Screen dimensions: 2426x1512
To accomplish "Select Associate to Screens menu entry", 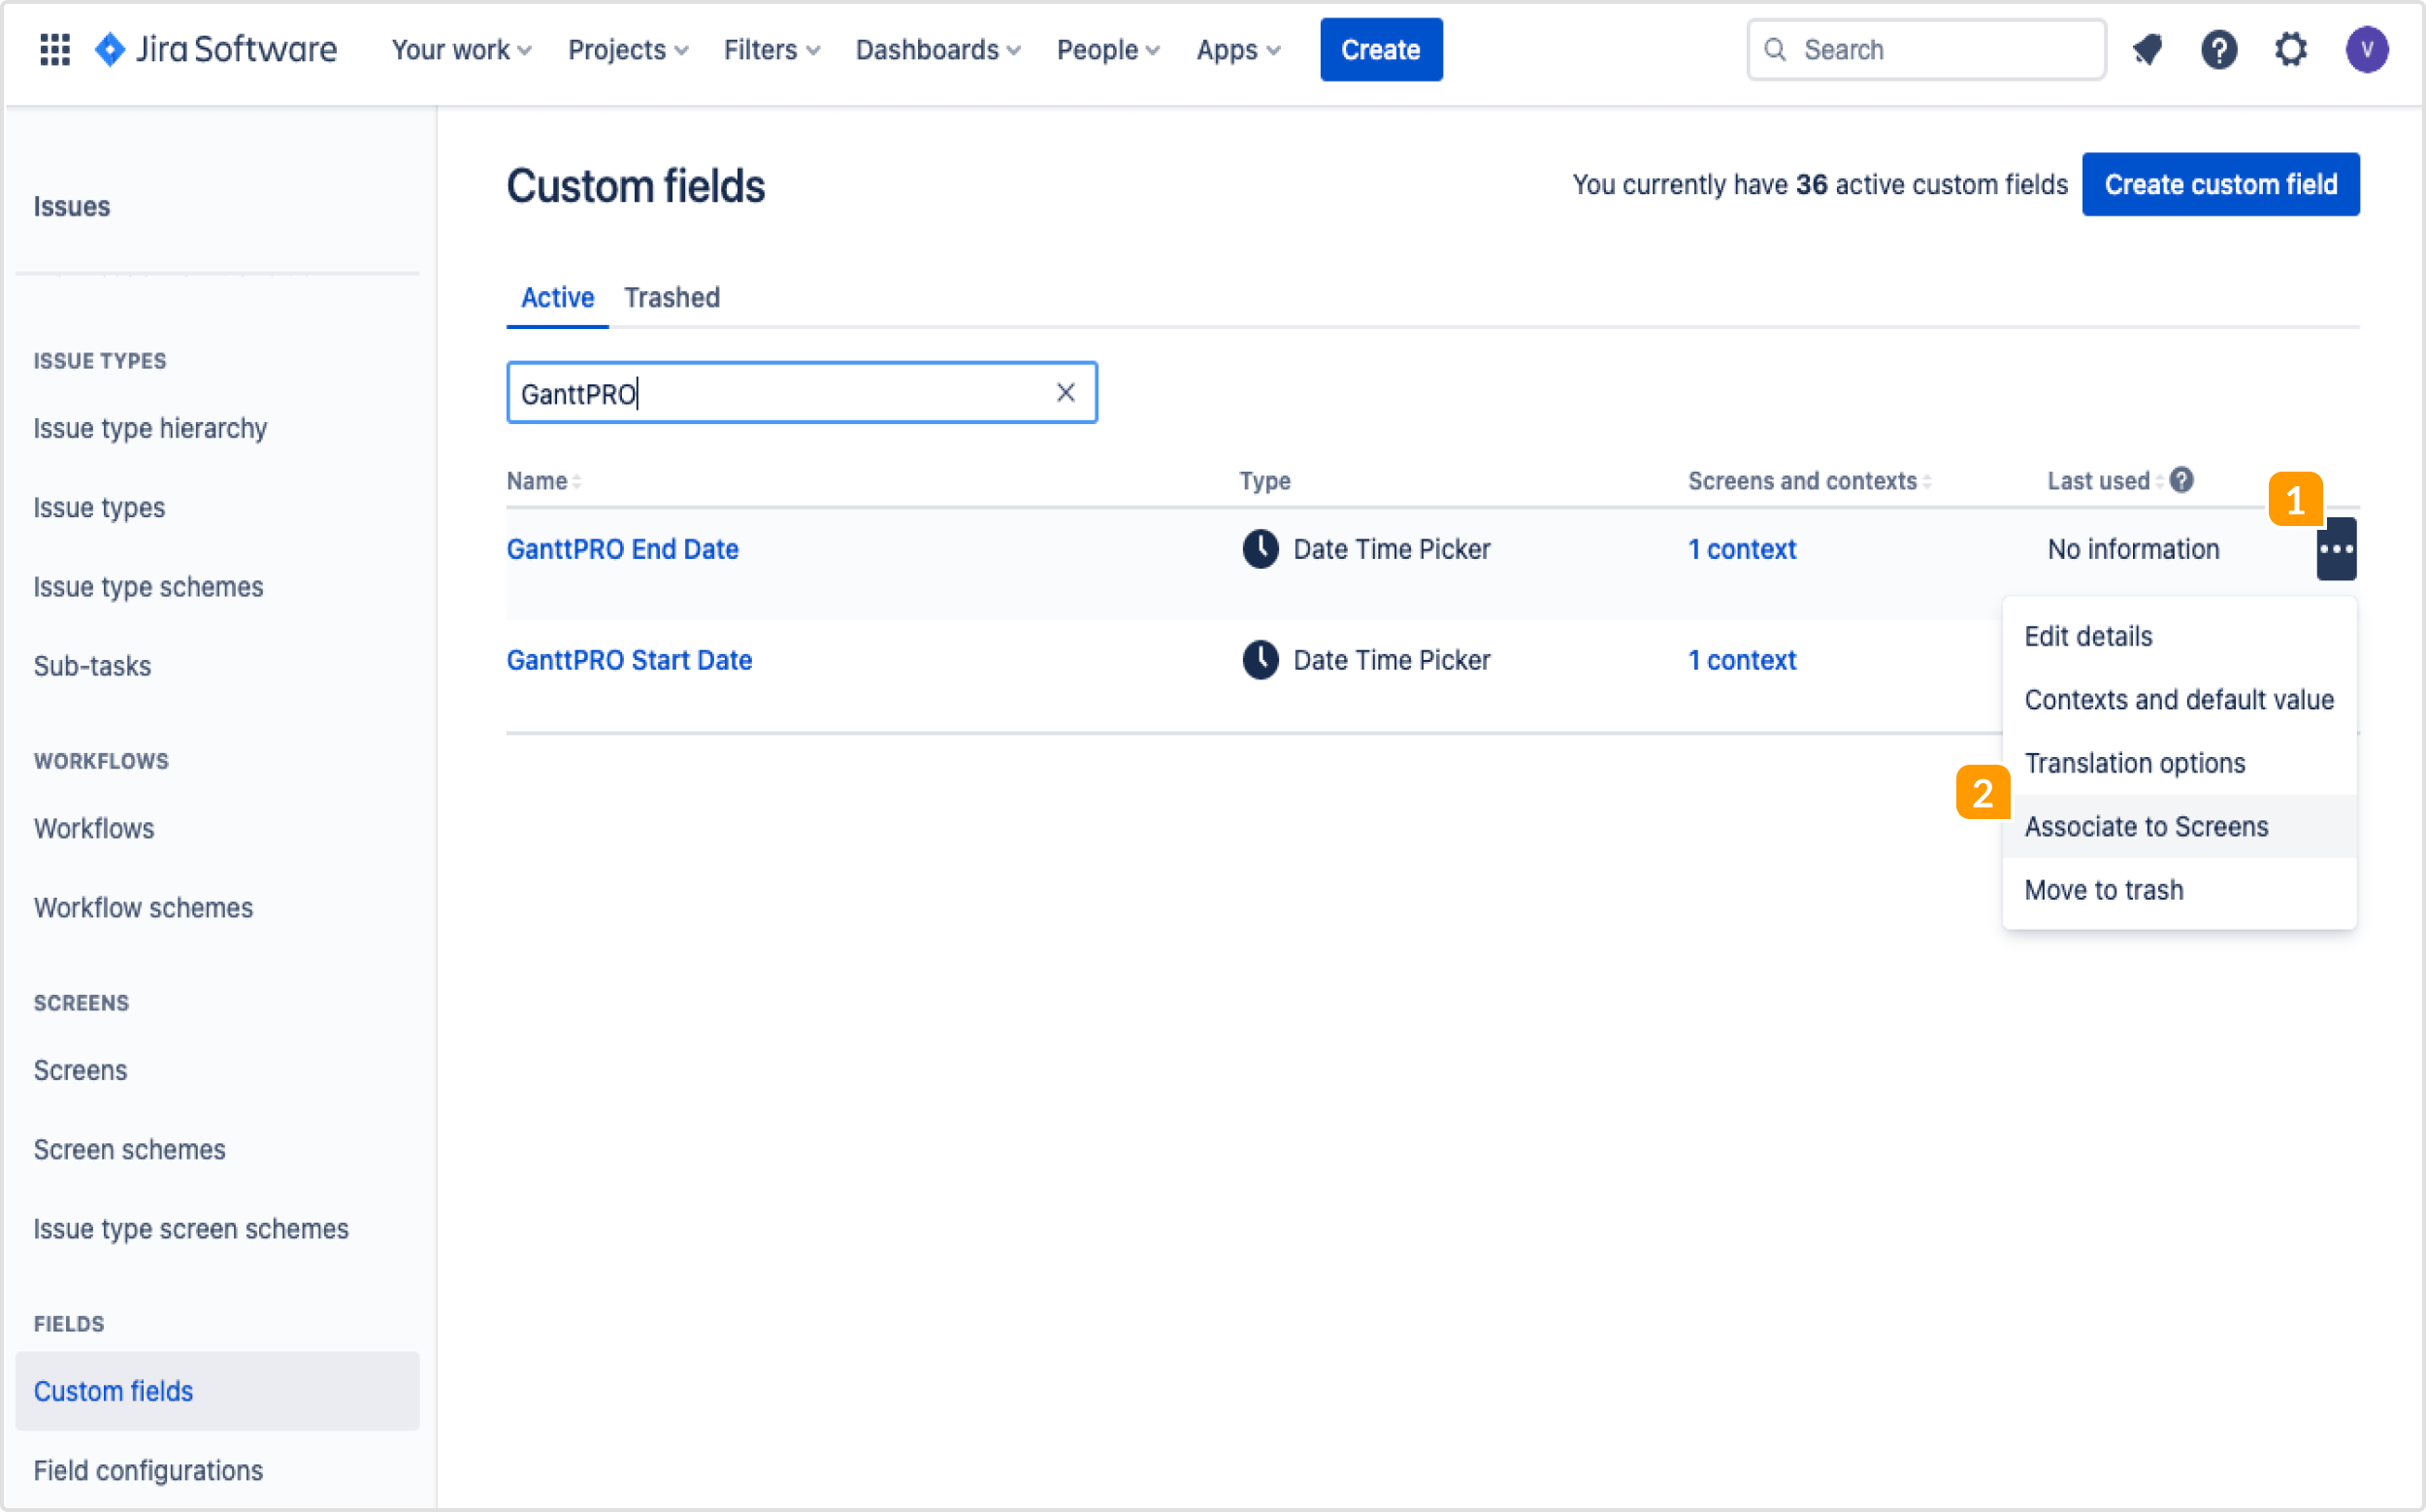I will point(2147,826).
